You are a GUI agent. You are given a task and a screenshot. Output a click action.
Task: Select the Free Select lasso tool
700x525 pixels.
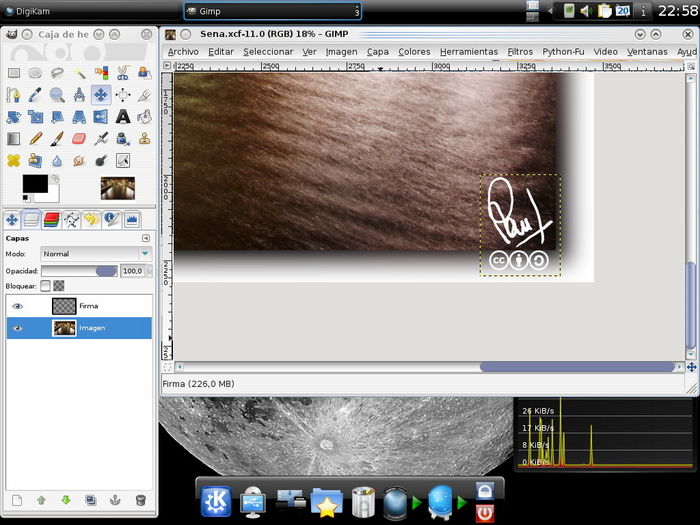[x=57, y=73]
